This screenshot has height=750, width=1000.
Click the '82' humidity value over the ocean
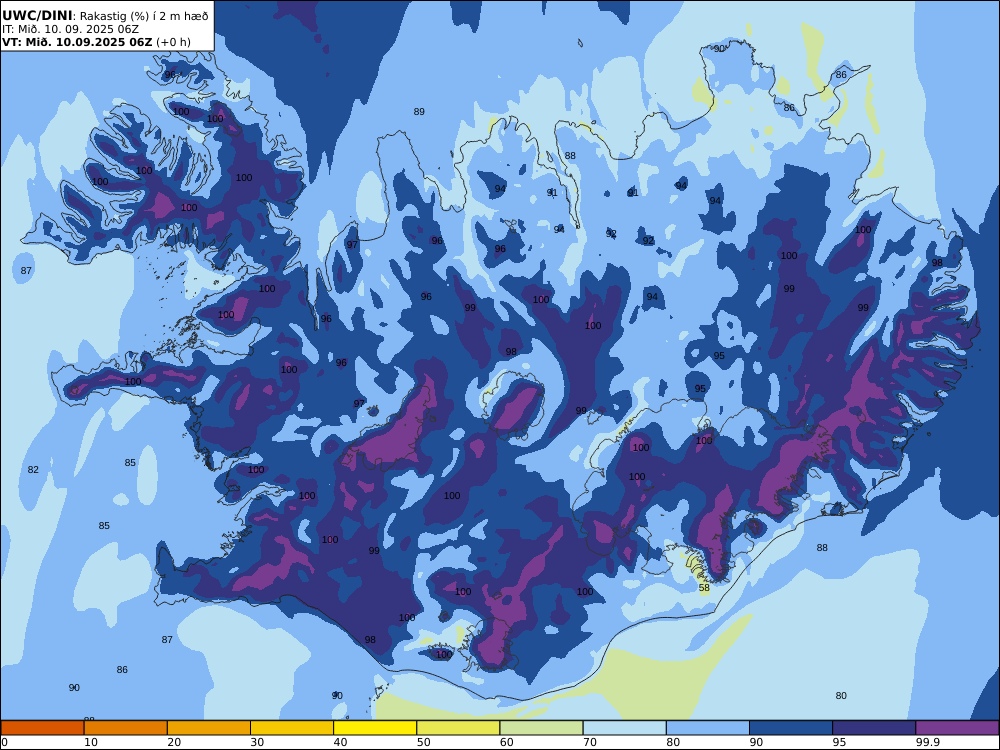click(x=33, y=469)
